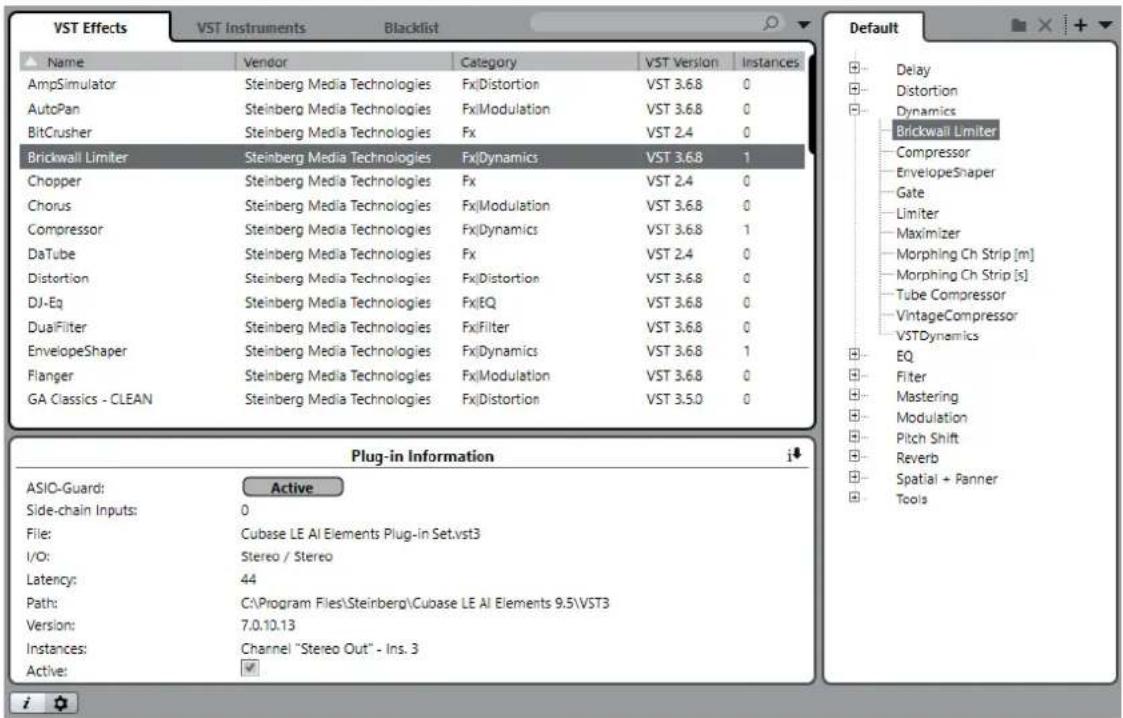Select Morphing Ch Strip [m] tree item
The image size is (1123, 718).
pyautogui.click(x=965, y=254)
